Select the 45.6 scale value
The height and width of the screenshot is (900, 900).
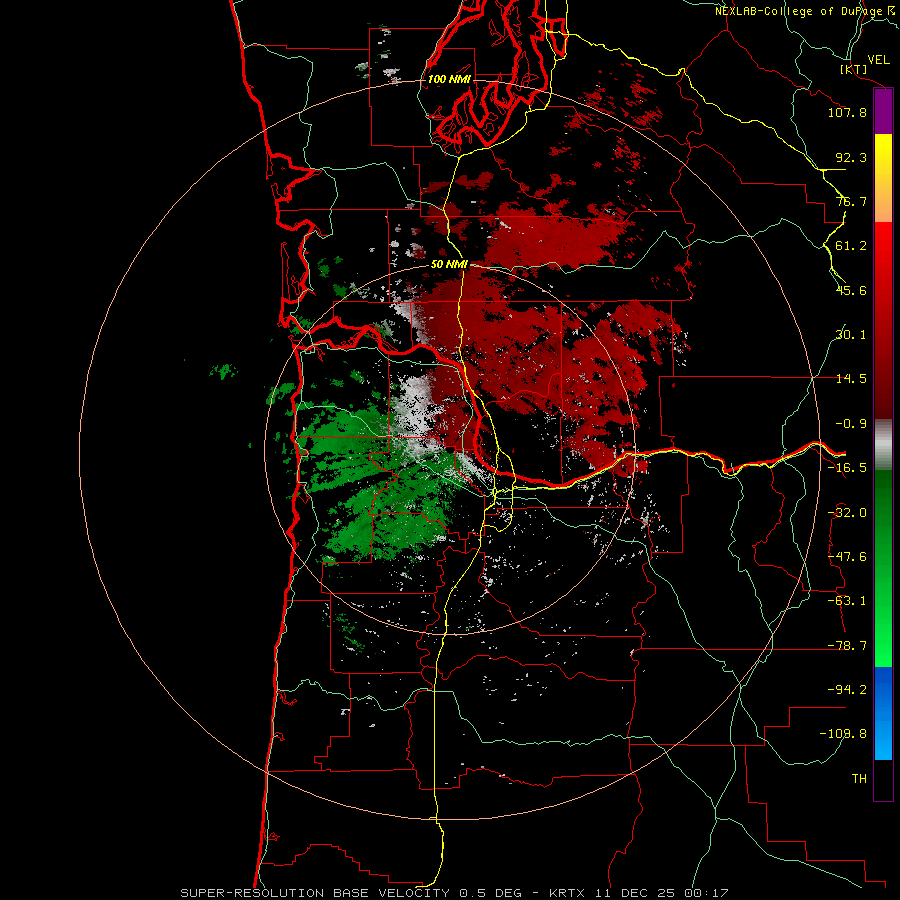(x=851, y=290)
